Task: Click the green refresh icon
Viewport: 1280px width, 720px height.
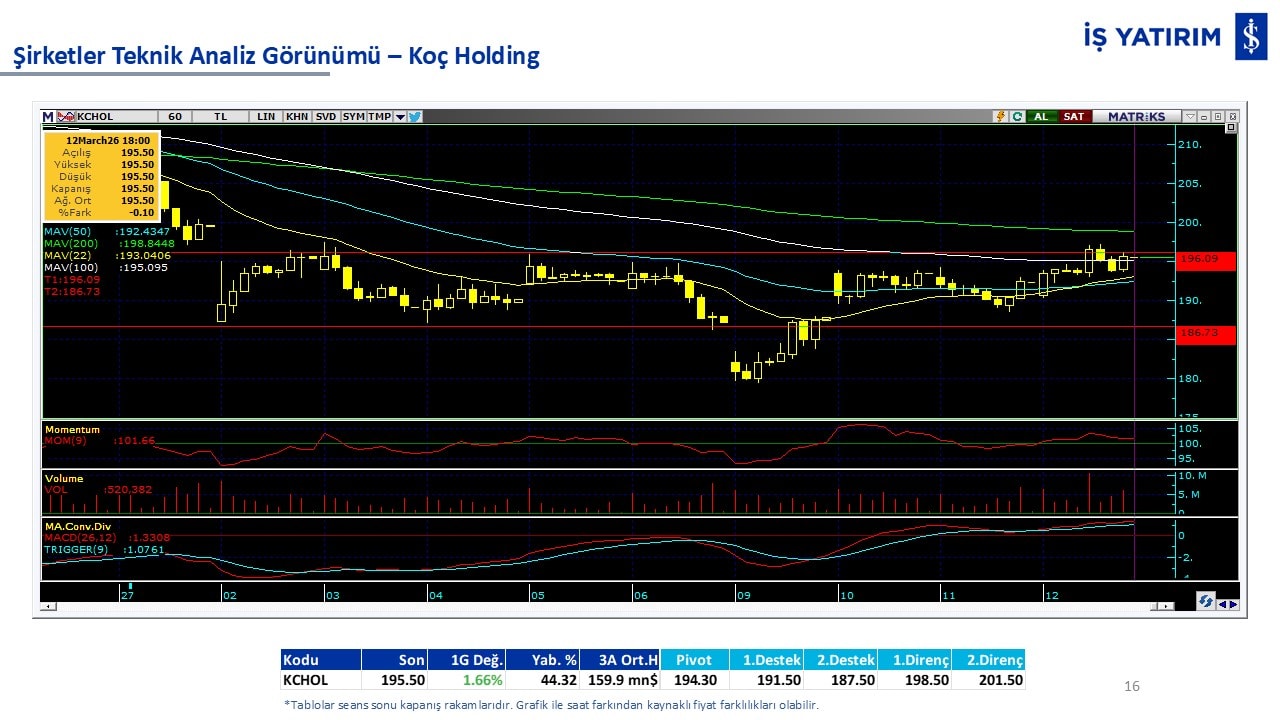Action: [x=1016, y=117]
